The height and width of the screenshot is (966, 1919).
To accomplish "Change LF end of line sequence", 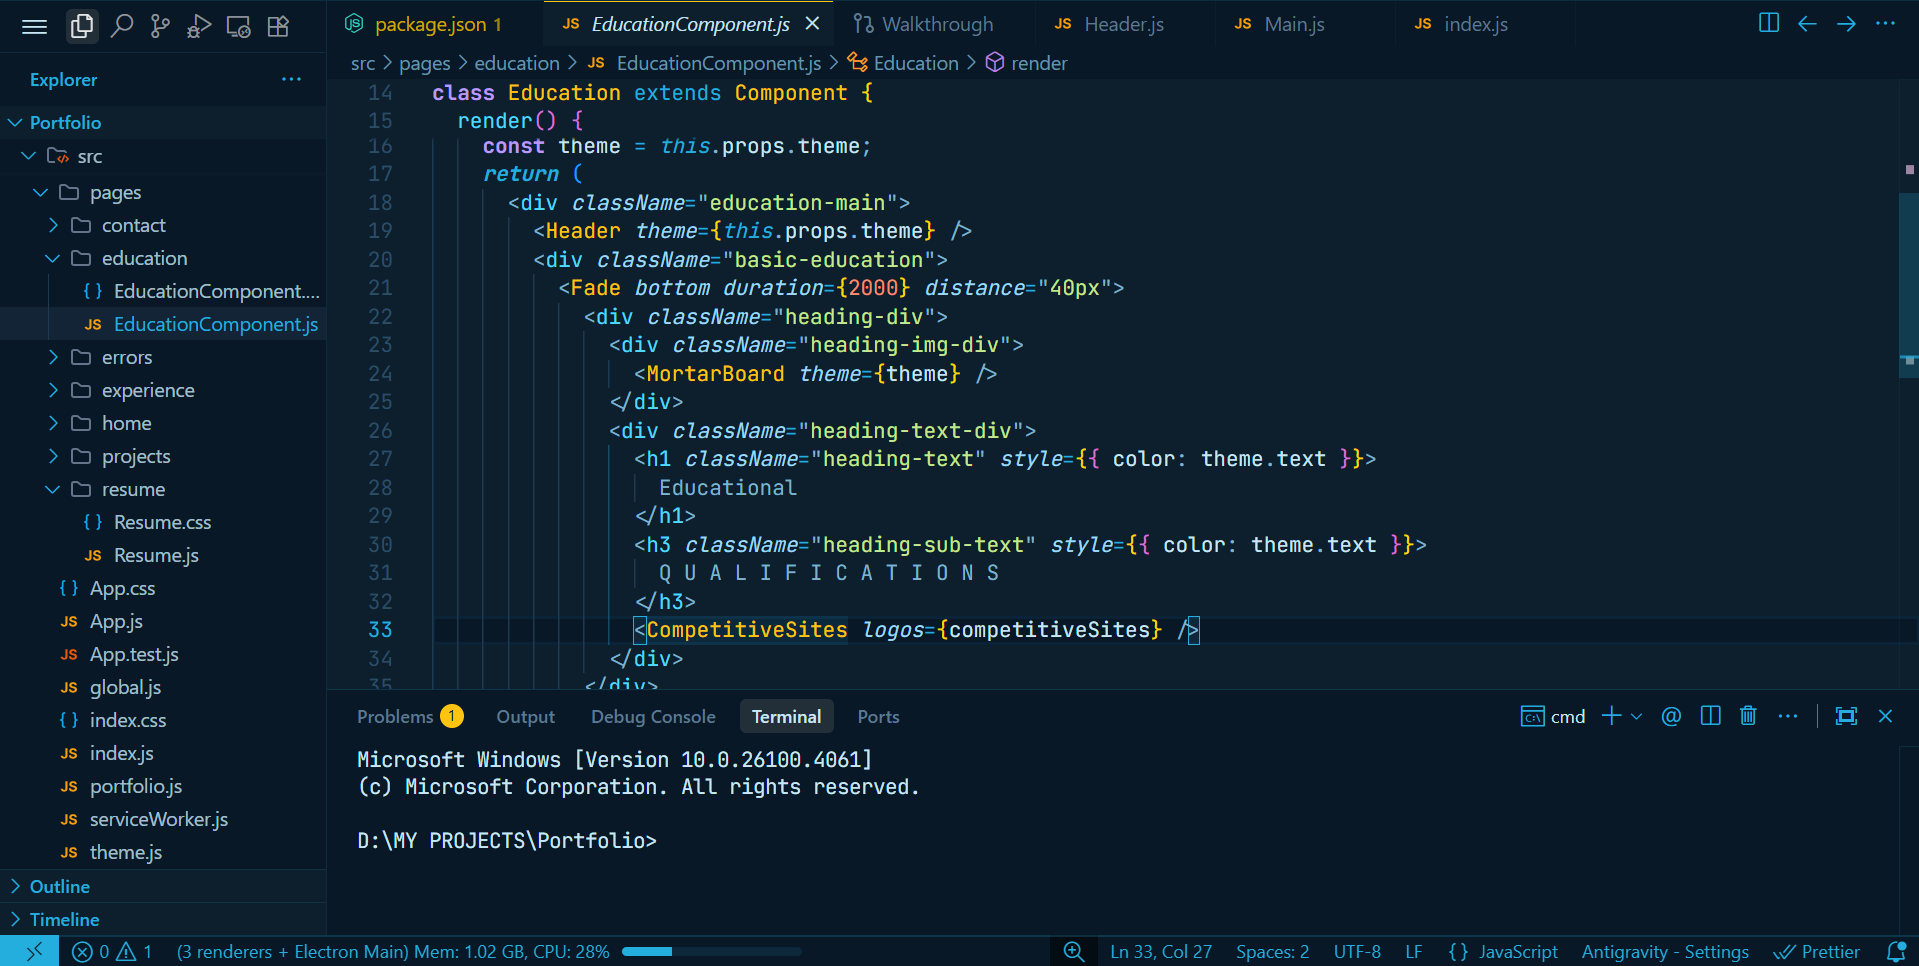I will (x=1413, y=951).
